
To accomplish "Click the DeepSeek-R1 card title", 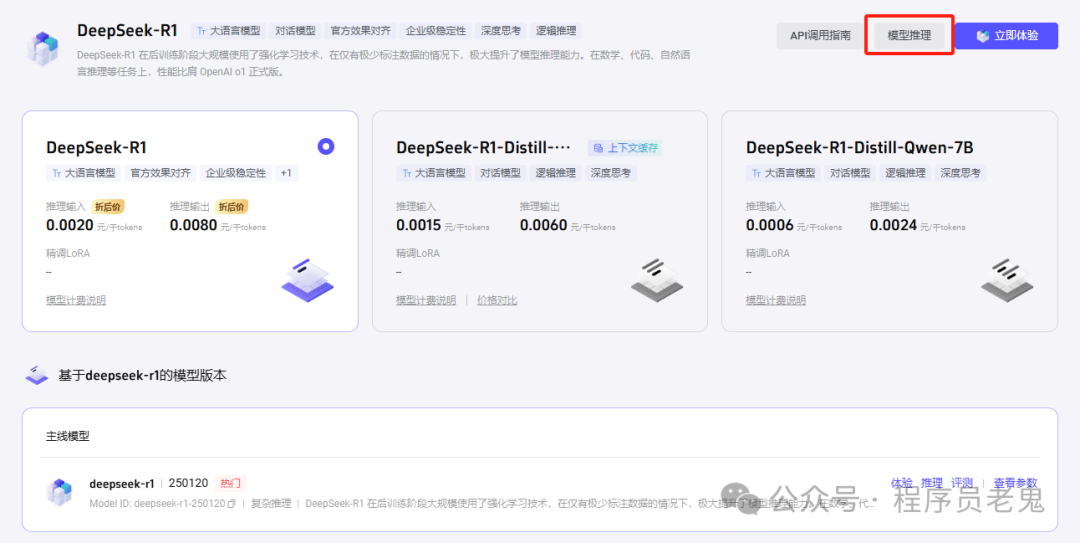I will point(96,147).
